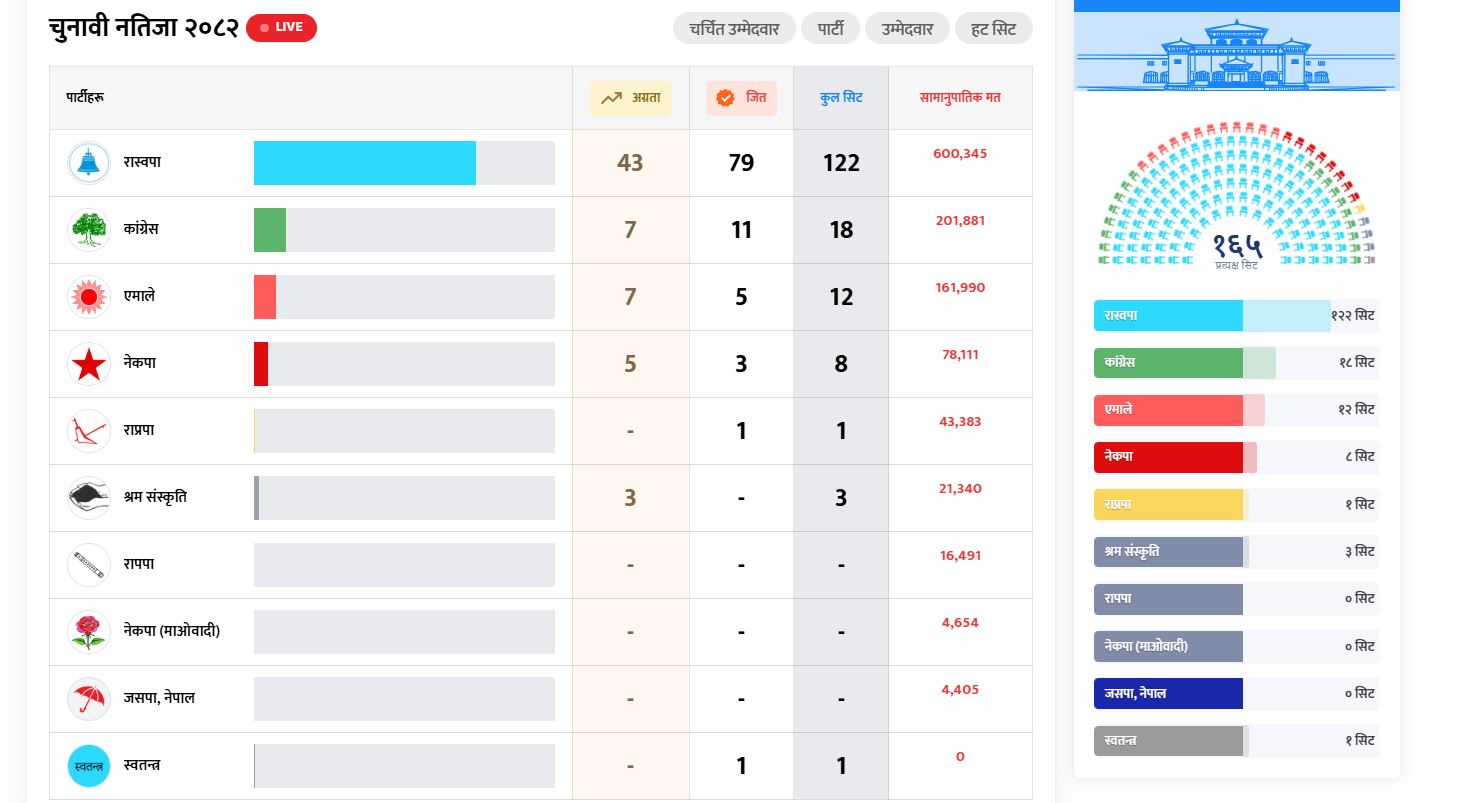Click the रास्वपा cyan progress bar
The width and height of the screenshot is (1462, 803).
coord(365,163)
